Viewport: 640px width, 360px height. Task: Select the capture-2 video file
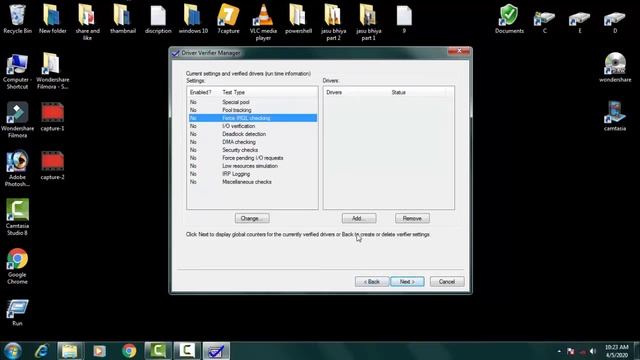coord(53,166)
